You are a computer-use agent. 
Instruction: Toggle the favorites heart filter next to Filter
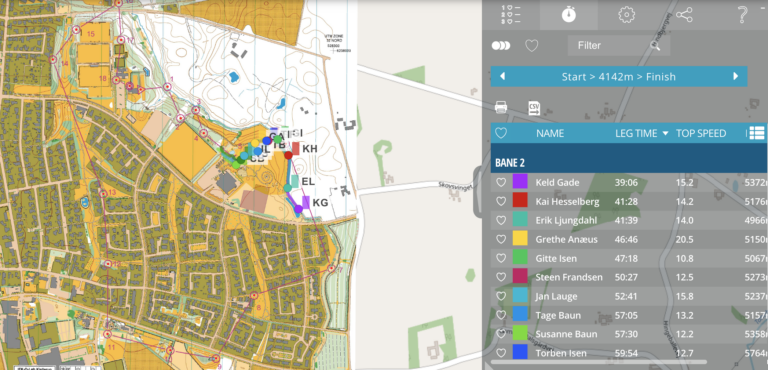[531, 46]
